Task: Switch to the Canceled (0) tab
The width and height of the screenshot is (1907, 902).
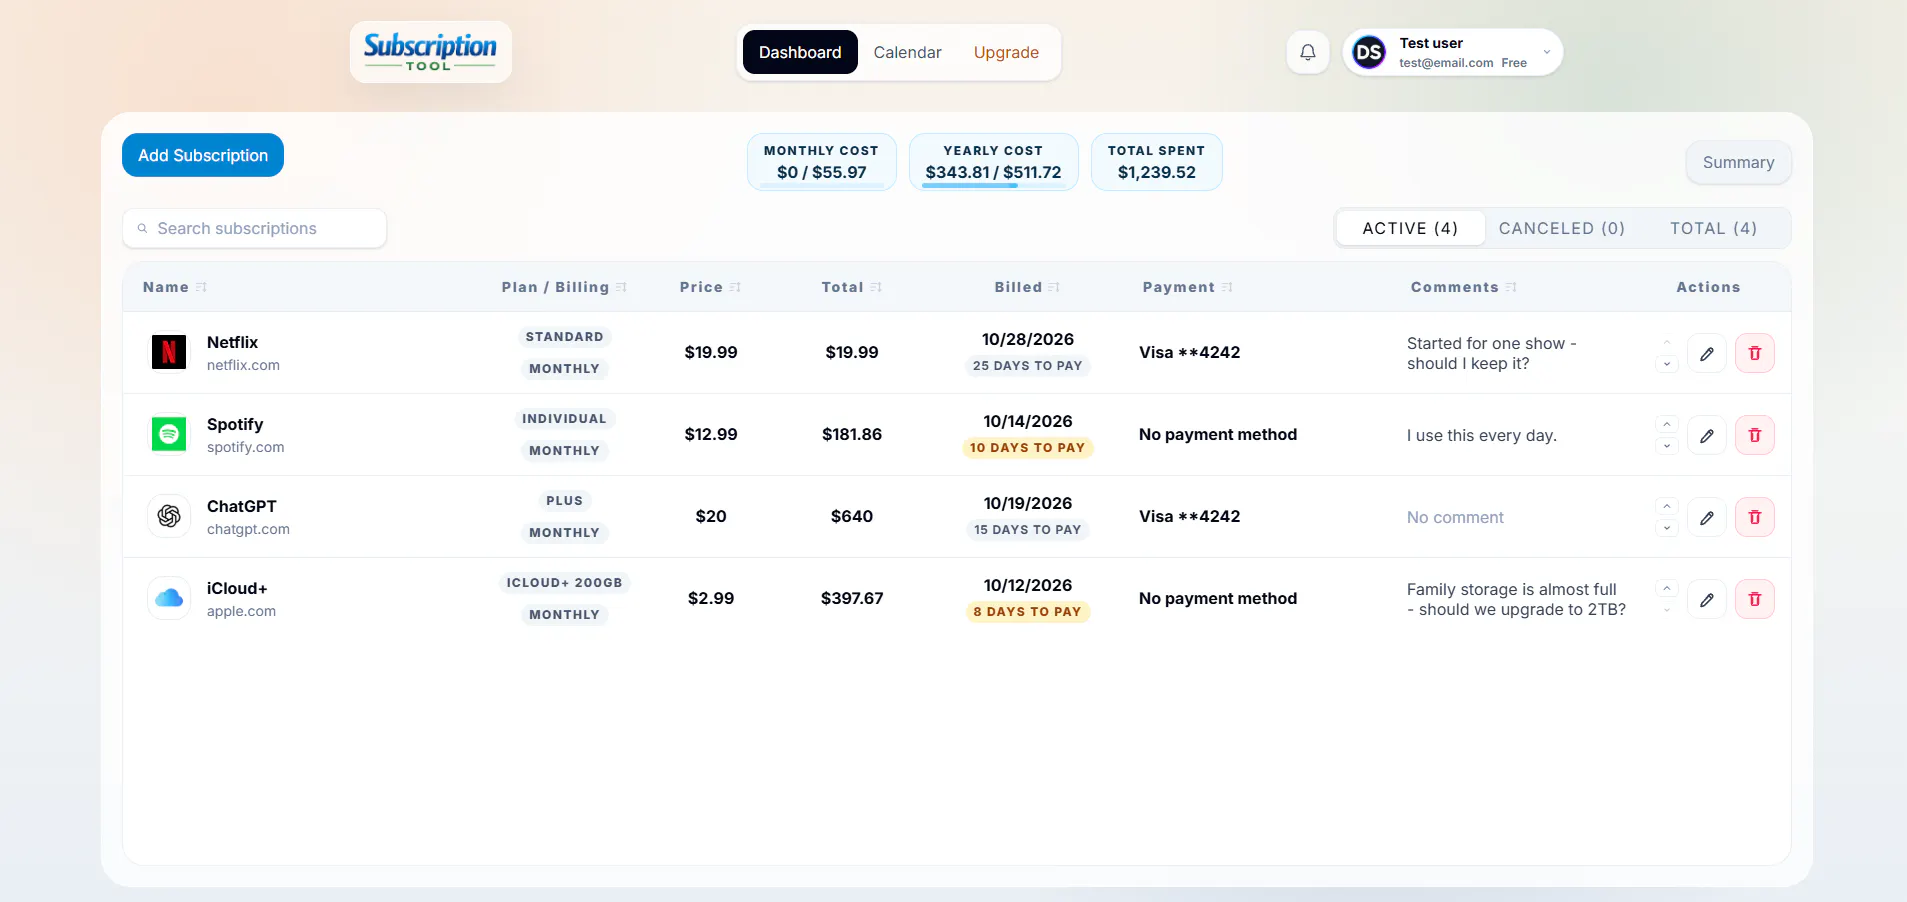Action: coord(1561,228)
